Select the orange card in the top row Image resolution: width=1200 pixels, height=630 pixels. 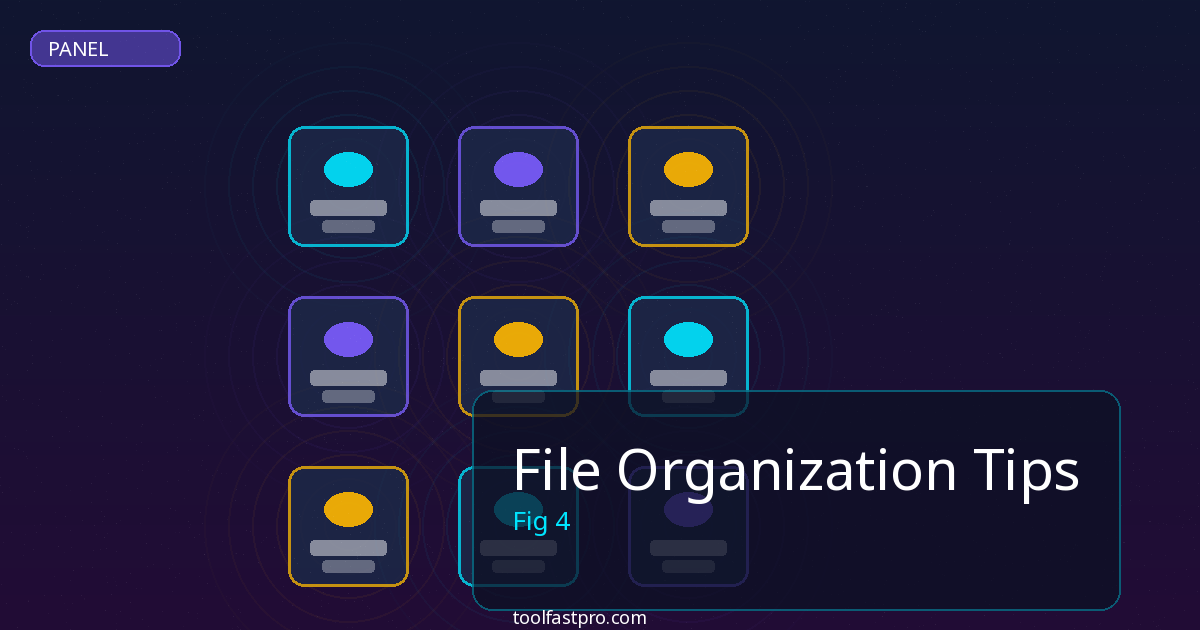pyautogui.click(x=688, y=186)
